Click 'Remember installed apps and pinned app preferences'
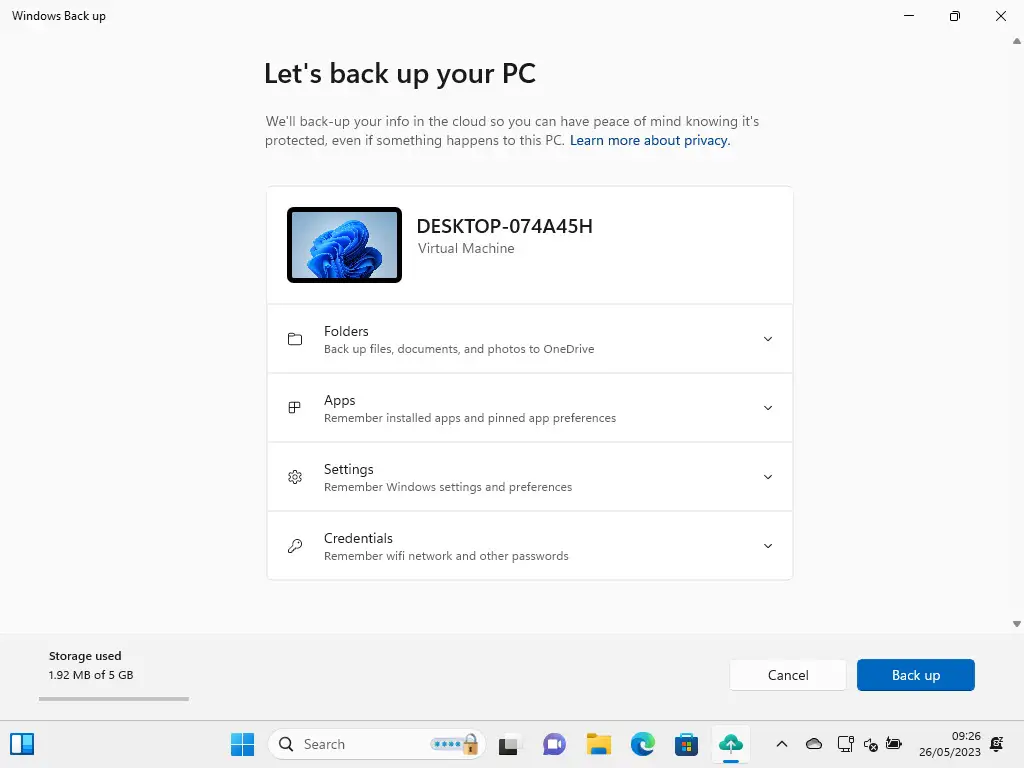Viewport: 1024px width, 768px height. coord(470,418)
